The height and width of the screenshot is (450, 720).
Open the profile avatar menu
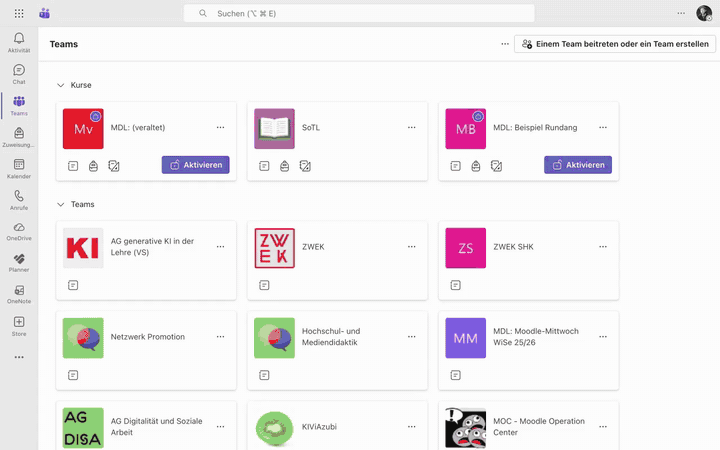(704, 13)
